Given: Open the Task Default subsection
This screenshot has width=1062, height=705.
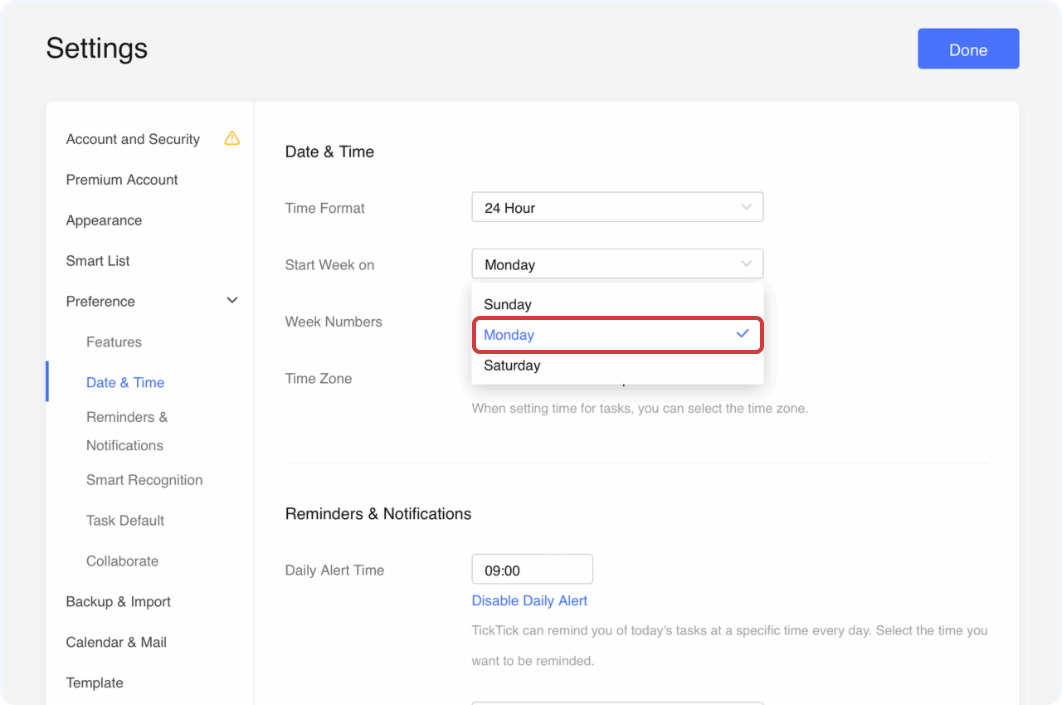Looking at the screenshot, I should tap(125, 520).
